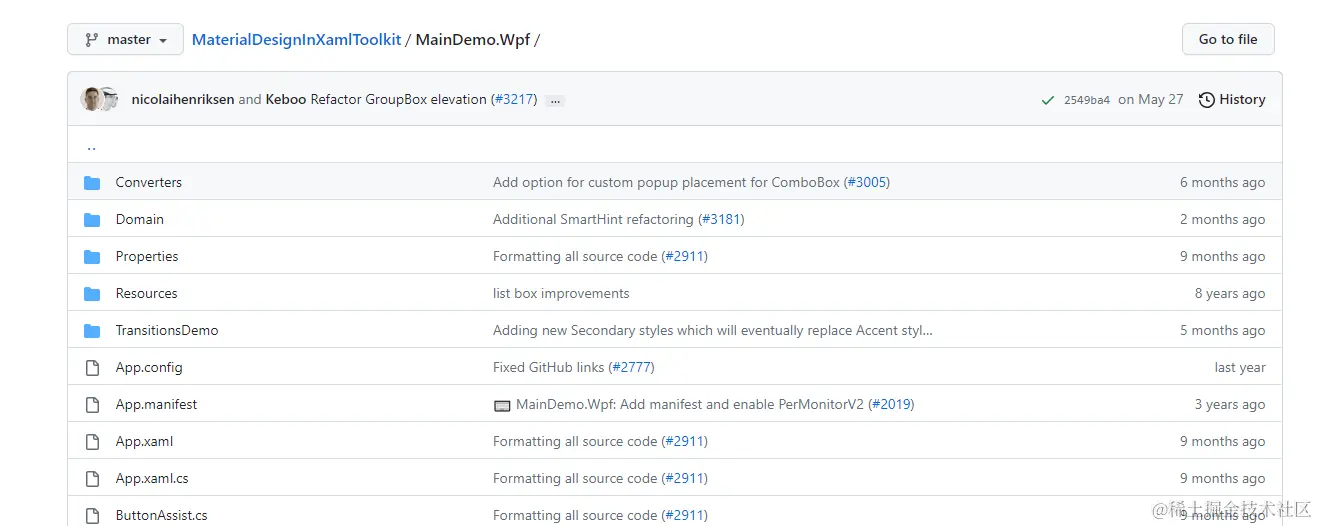The height and width of the screenshot is (526, 1318).
Task: Click the green commit status checkmark
Action: pyautogui.click(x=1047, y=100)
